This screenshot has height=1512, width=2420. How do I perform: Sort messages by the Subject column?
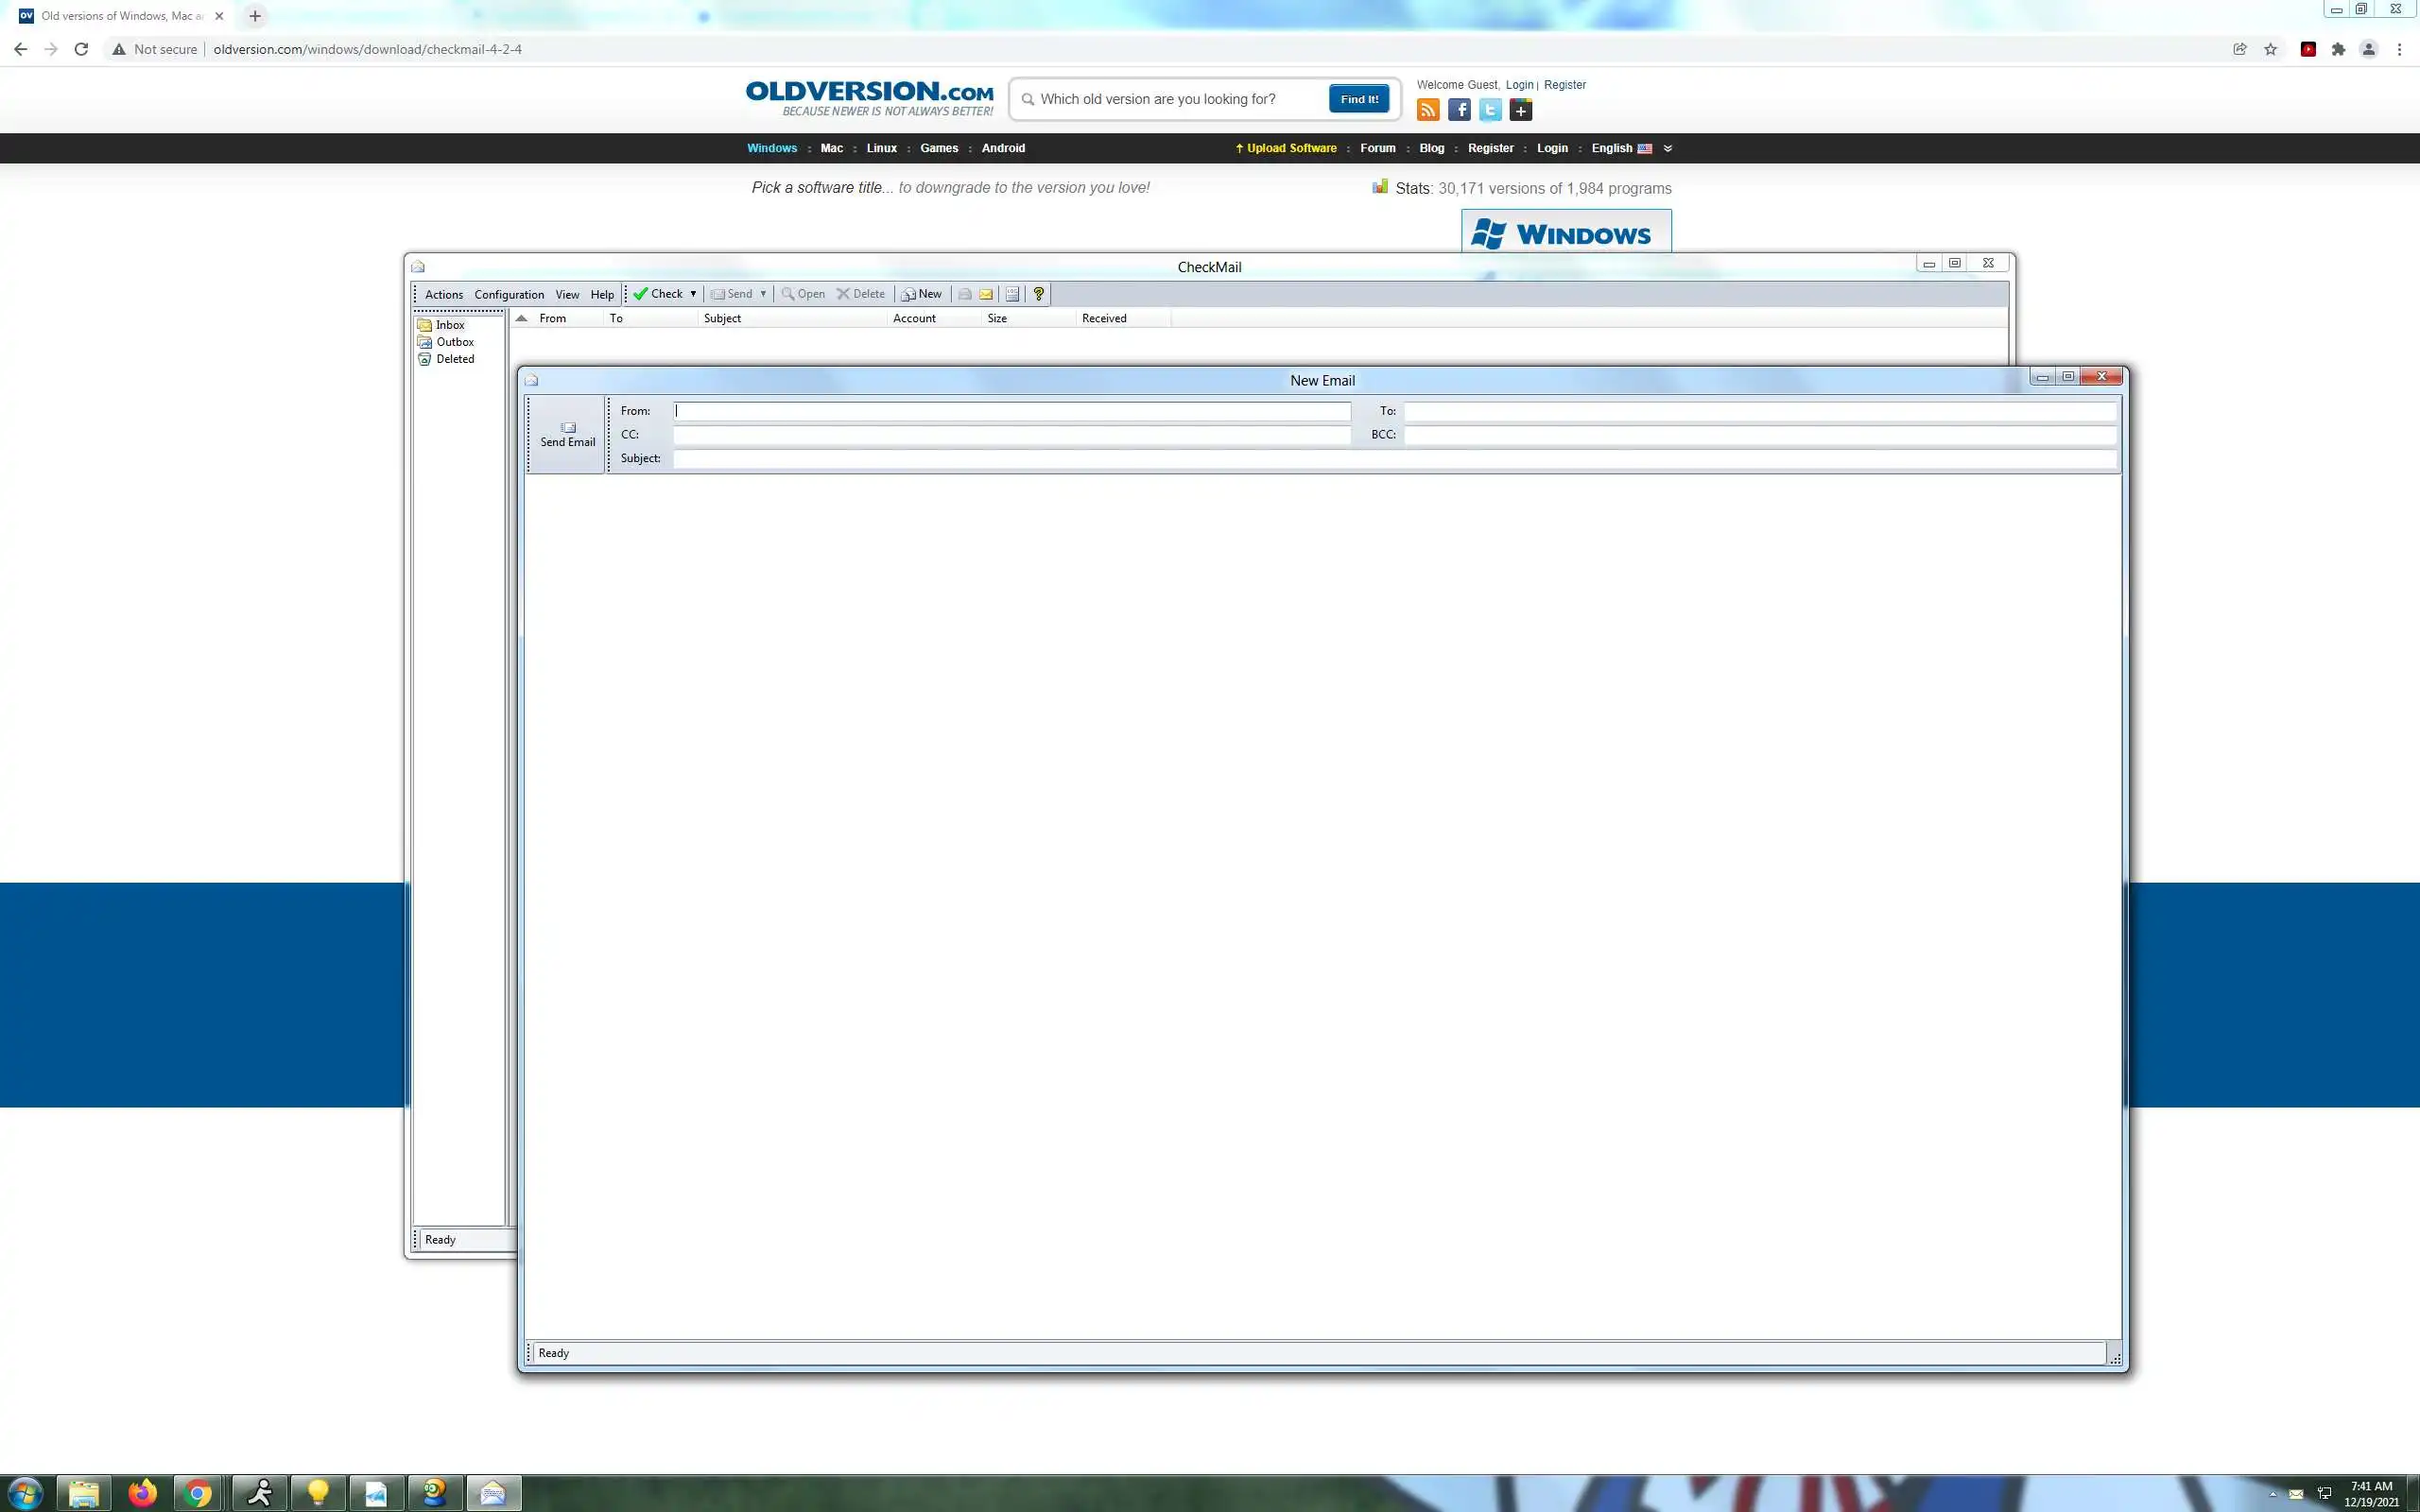click(722, 318)
